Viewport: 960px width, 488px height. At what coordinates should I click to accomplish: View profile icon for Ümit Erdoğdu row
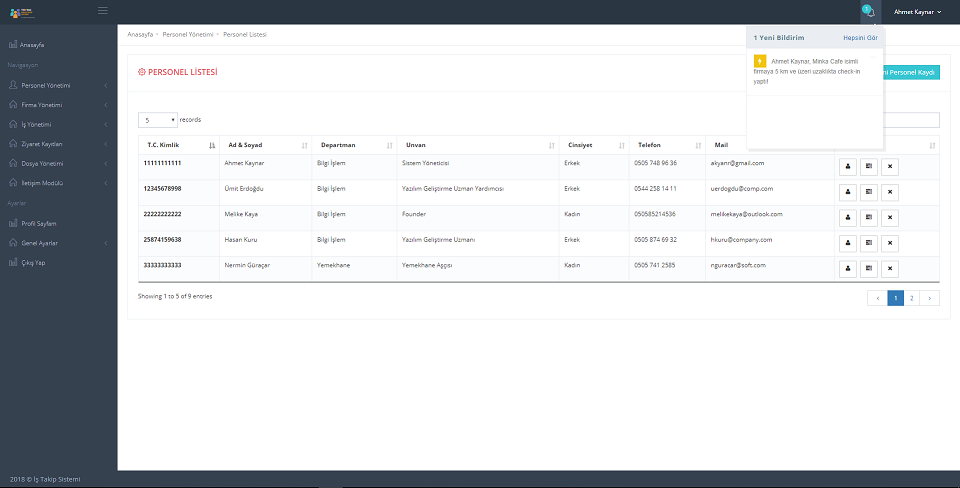point(847,192)
